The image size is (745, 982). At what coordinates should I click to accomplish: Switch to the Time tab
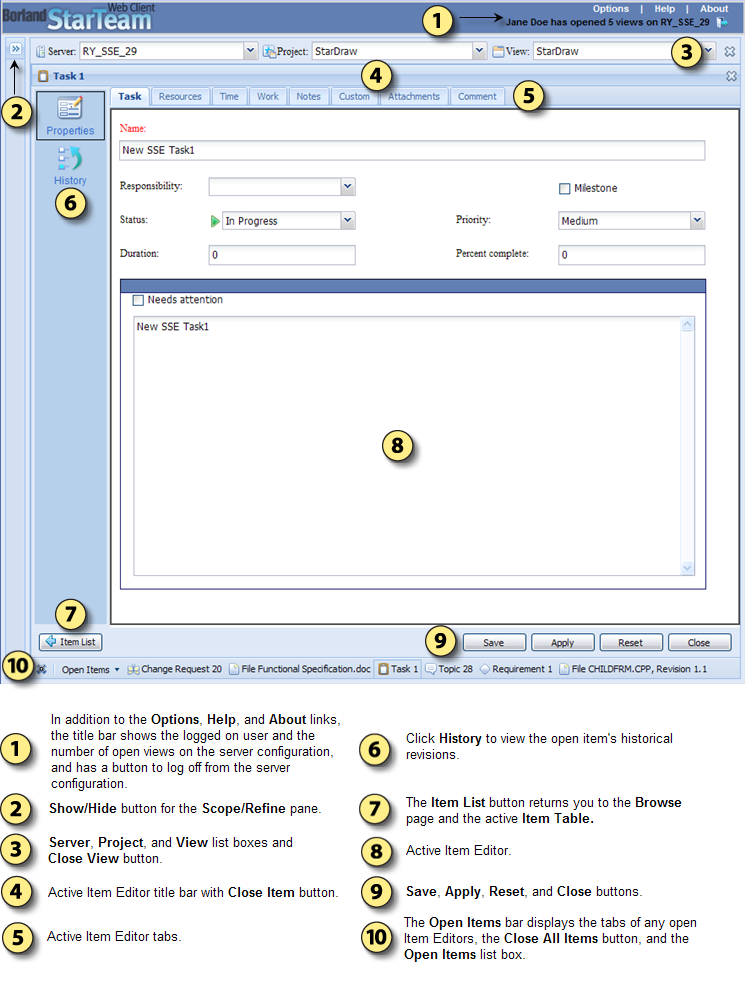[229, 97]
